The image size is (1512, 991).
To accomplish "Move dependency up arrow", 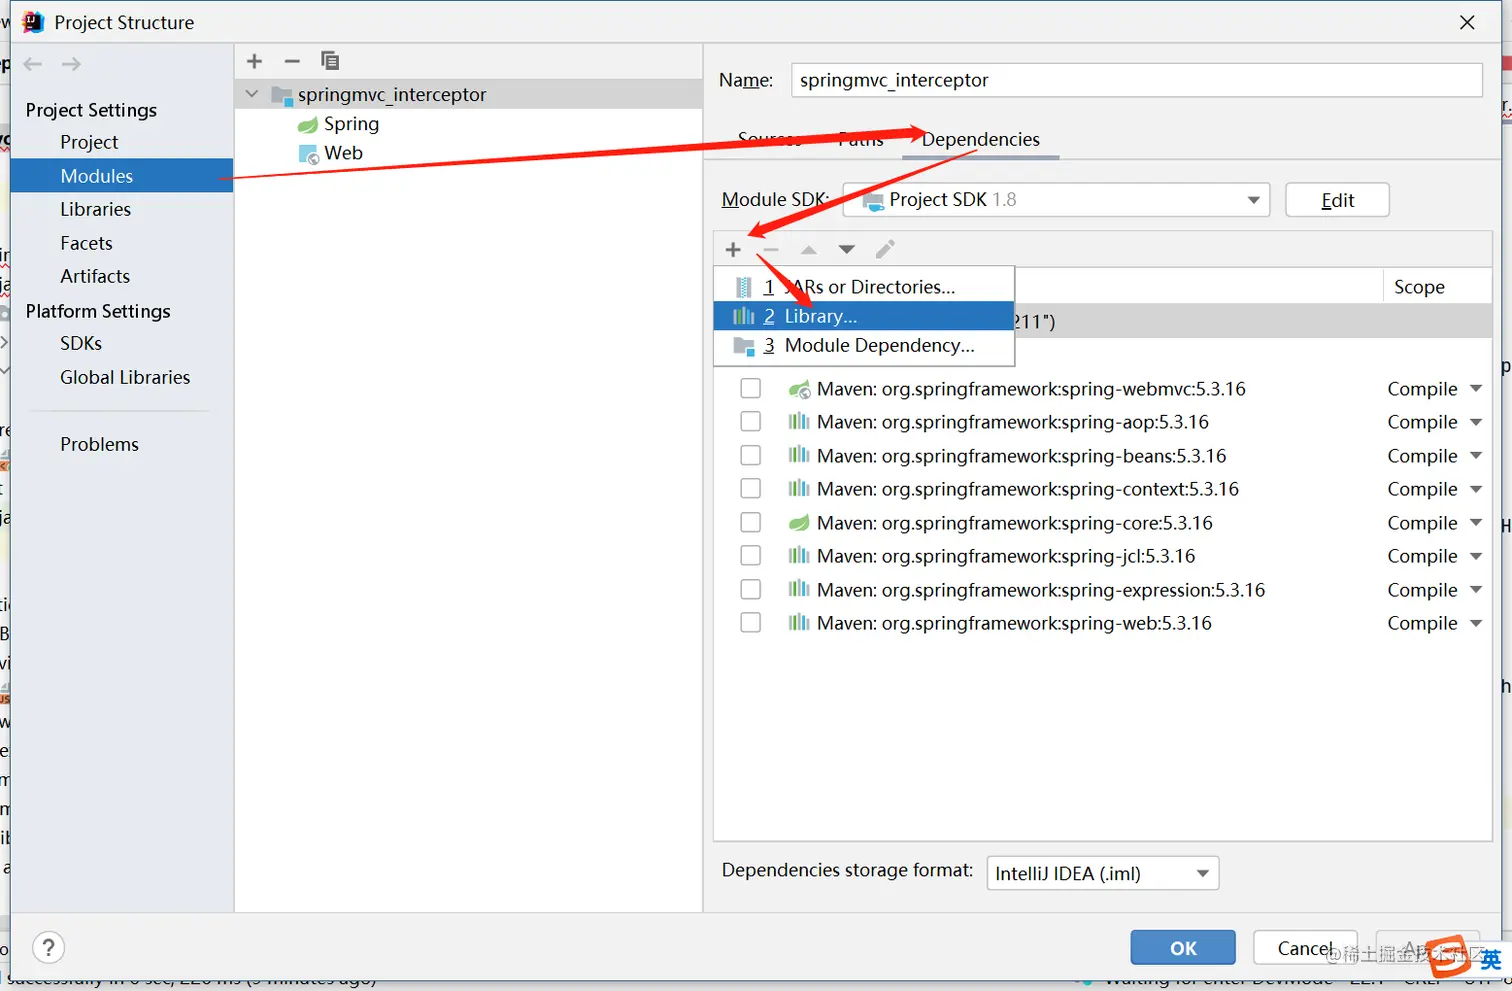I will tap(809, 249).
